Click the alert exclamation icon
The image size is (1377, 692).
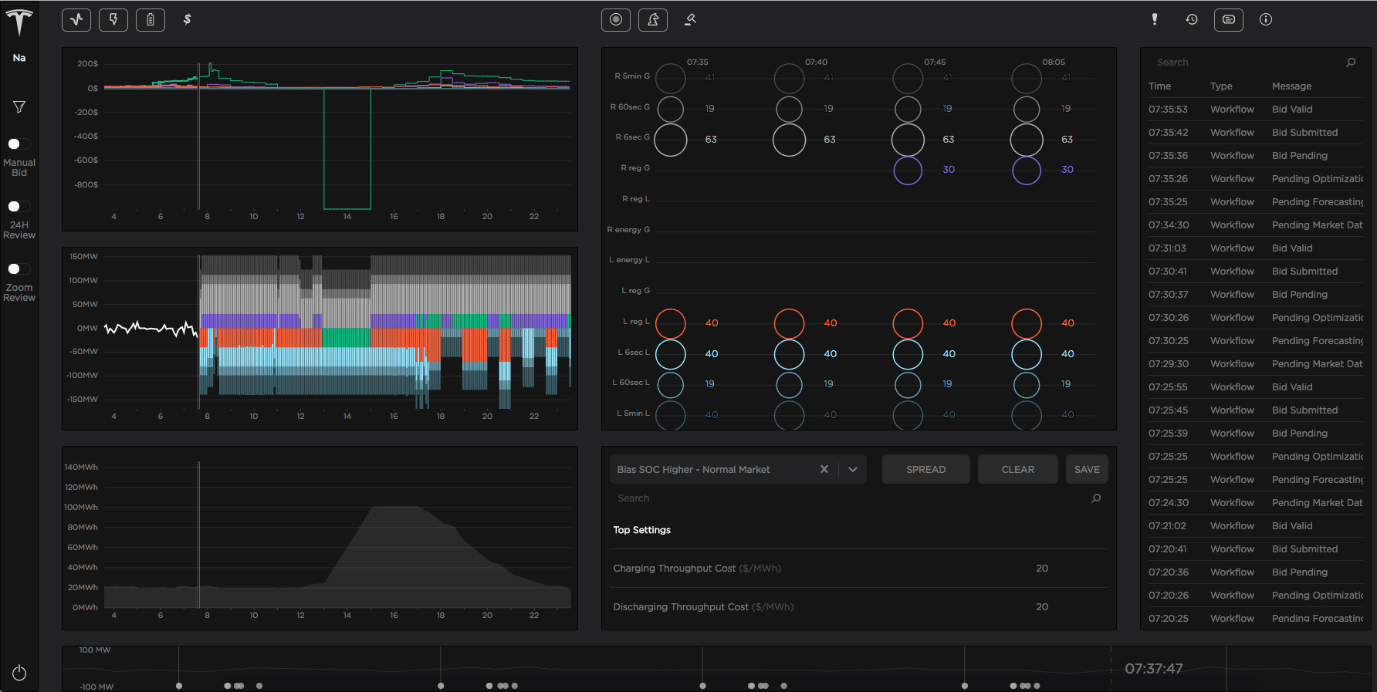coord(1154,19)
